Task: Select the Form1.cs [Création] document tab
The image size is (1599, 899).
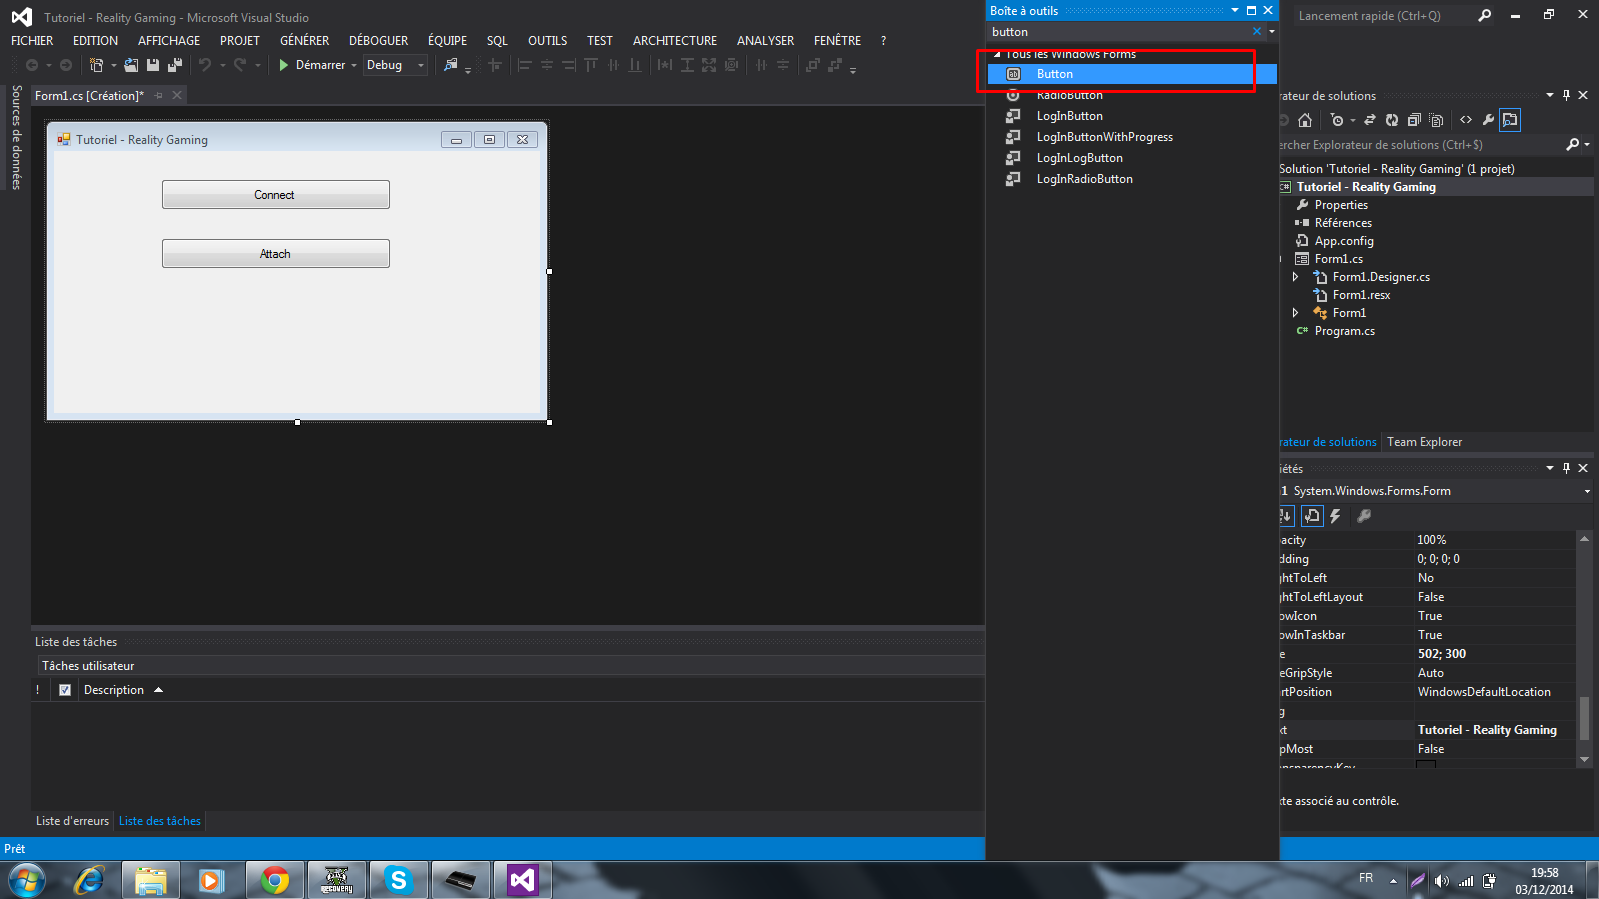Action: [89, 96]
